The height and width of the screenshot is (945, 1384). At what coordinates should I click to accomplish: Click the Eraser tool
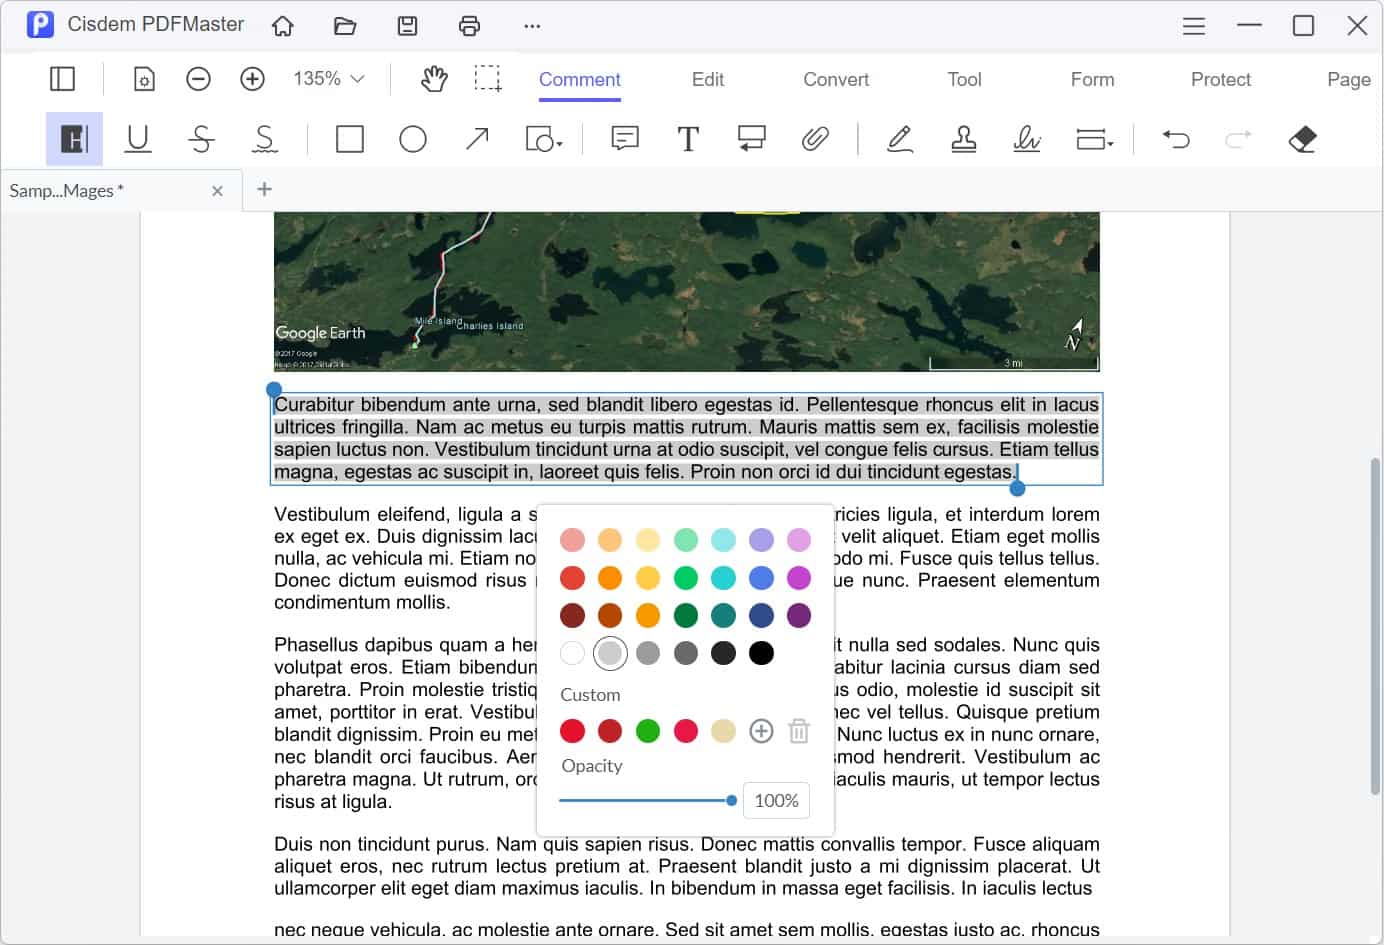pos(1302,139)
